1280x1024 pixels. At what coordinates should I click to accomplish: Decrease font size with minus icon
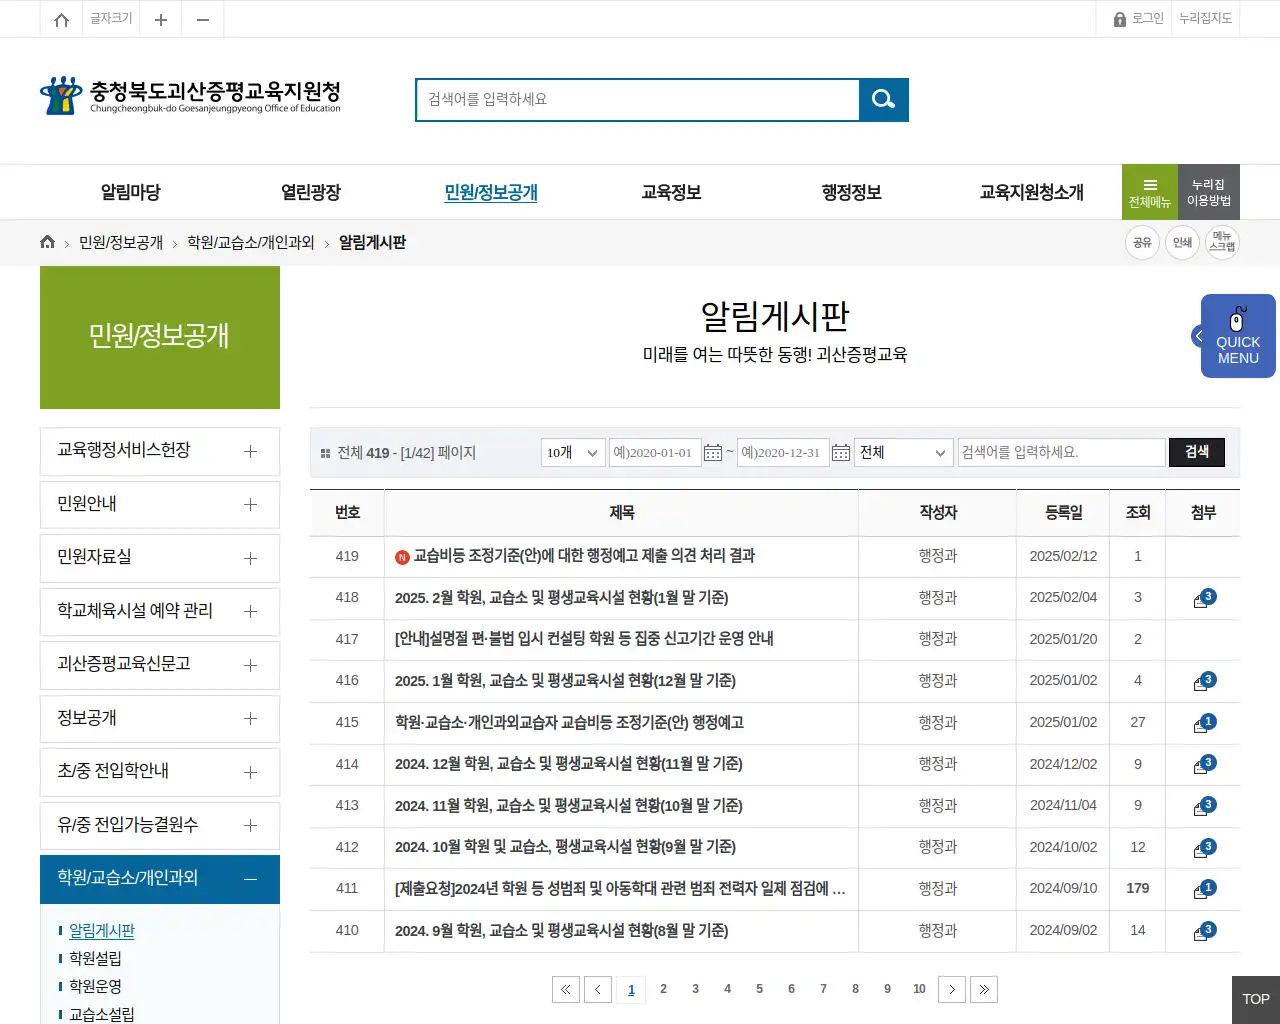click(x=203, y=19)
